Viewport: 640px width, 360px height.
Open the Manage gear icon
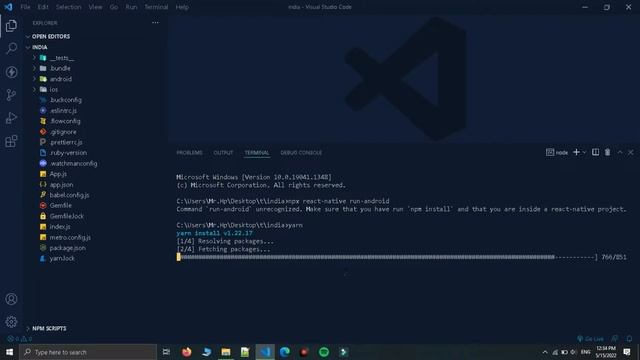(11, 322)
